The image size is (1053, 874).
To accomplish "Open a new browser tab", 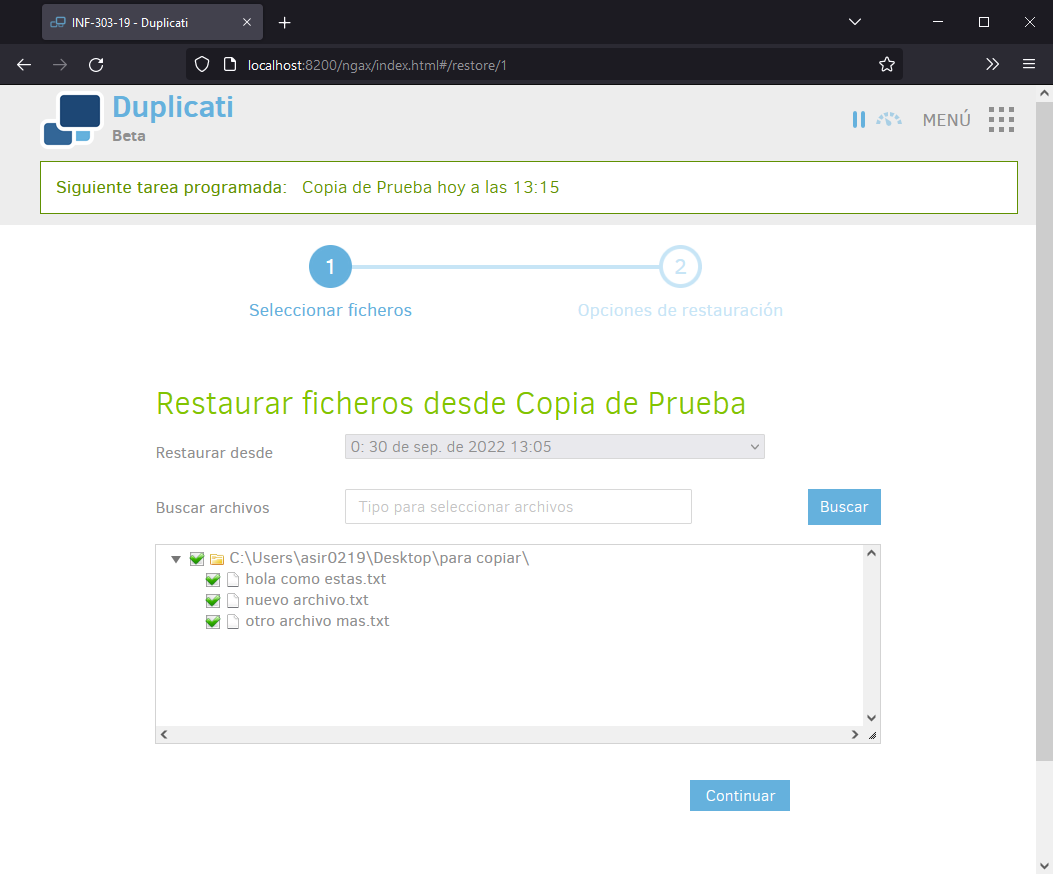I will click(x=285, y=22).
